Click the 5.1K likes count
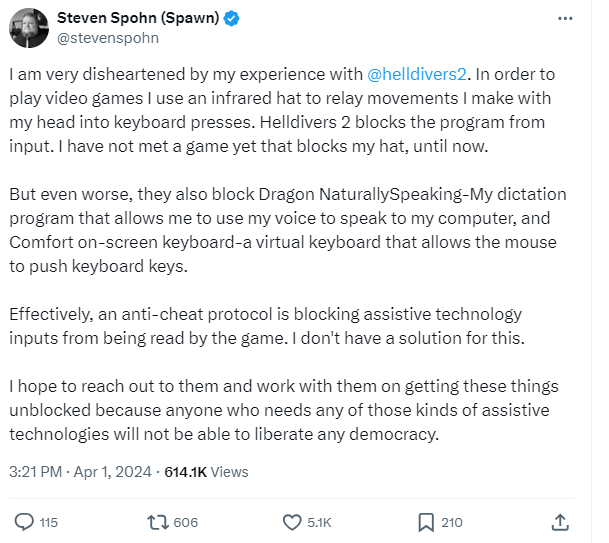This screenshot has width=609, height=543. 322,522
